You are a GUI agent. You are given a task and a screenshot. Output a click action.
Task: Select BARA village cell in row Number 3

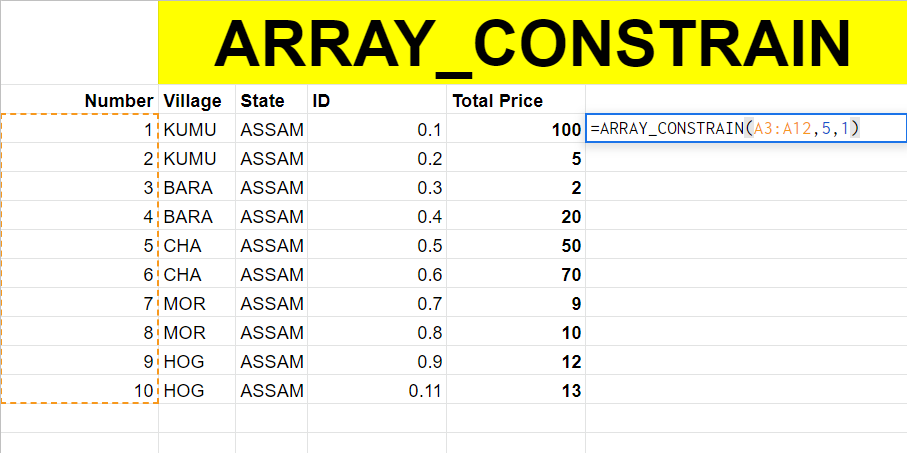[197, 186]
